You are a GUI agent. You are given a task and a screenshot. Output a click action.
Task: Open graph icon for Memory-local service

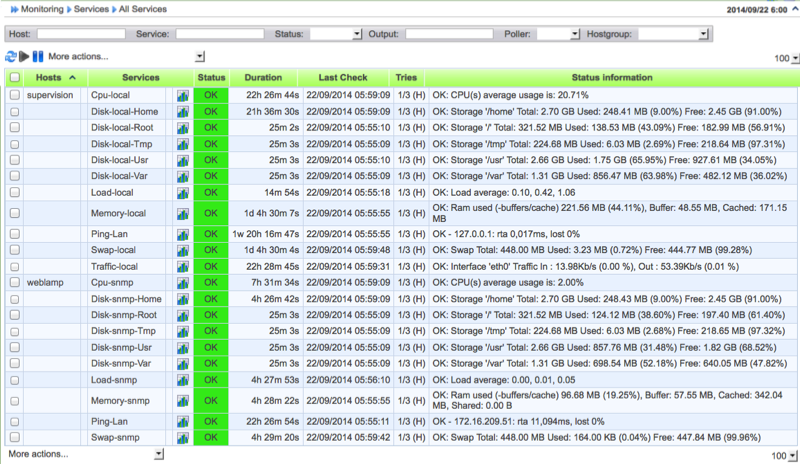[183, 213]
